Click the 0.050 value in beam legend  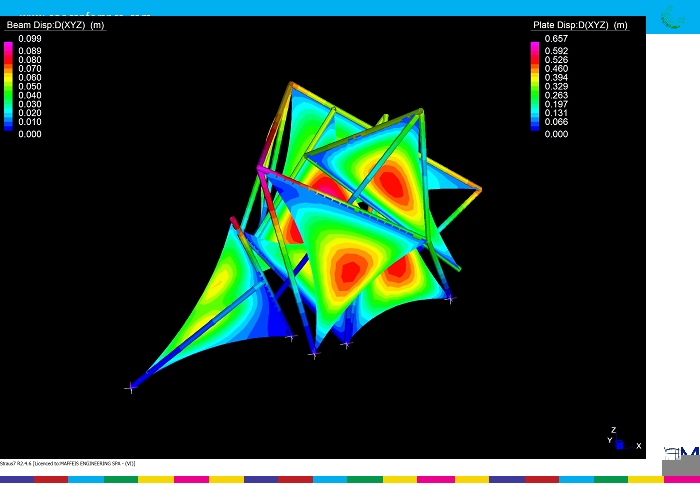(x=30, y=86)
